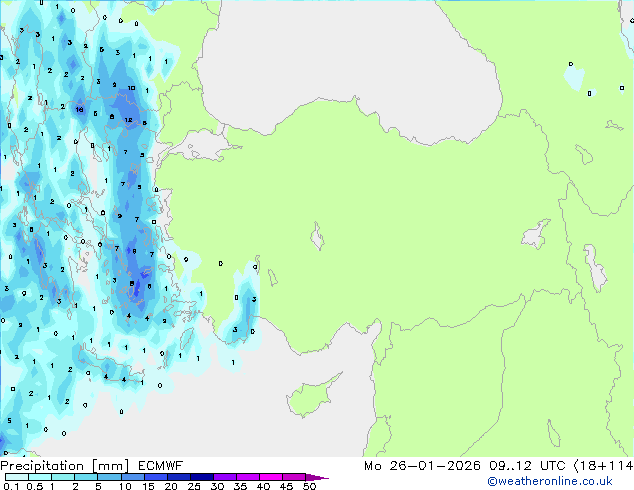Click the 'ECMWF' model label
The image size is (634, 490).
pyautogui.click(x=161, y=466)
